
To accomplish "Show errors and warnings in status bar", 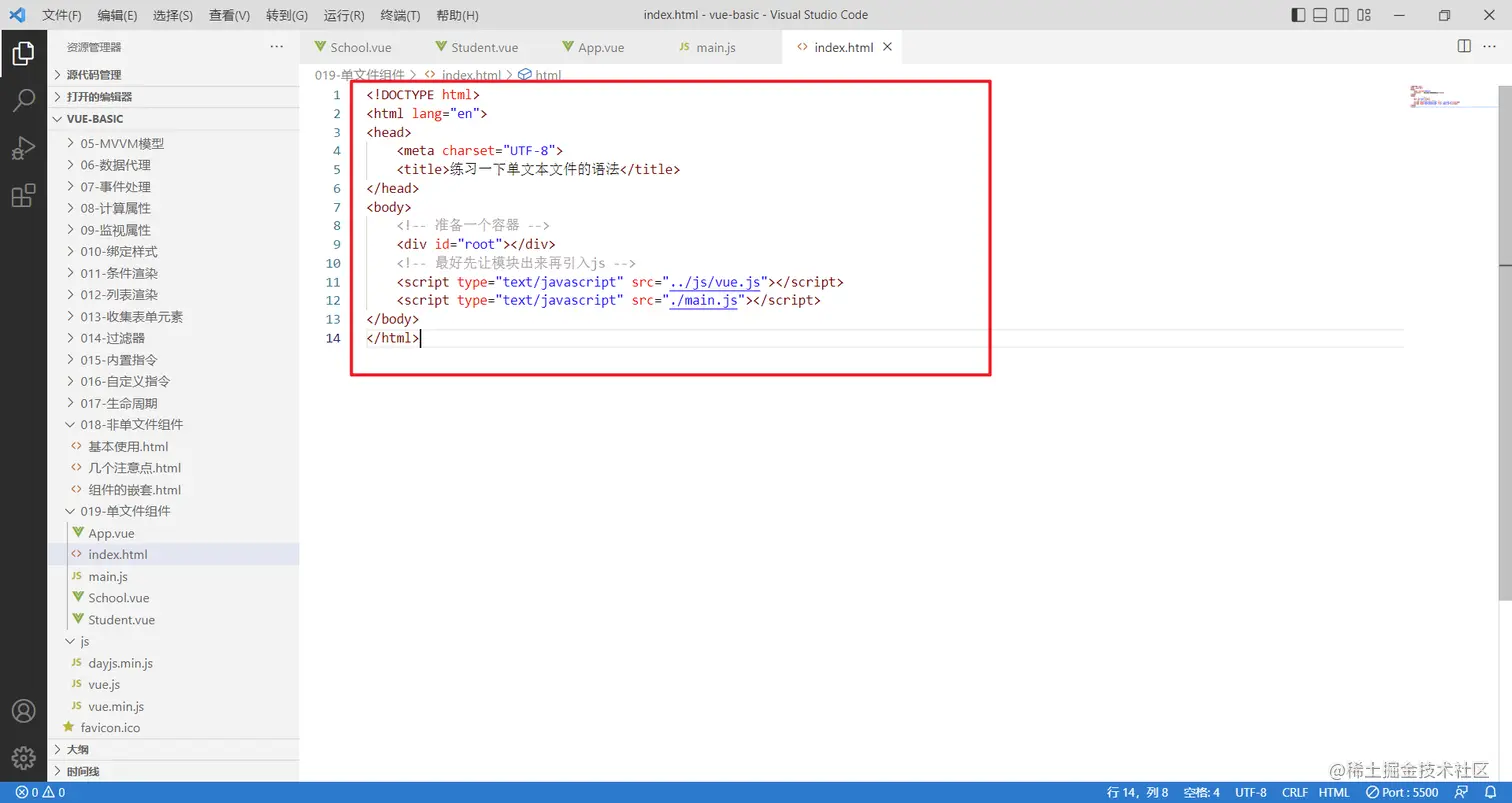I will (40, 793).
